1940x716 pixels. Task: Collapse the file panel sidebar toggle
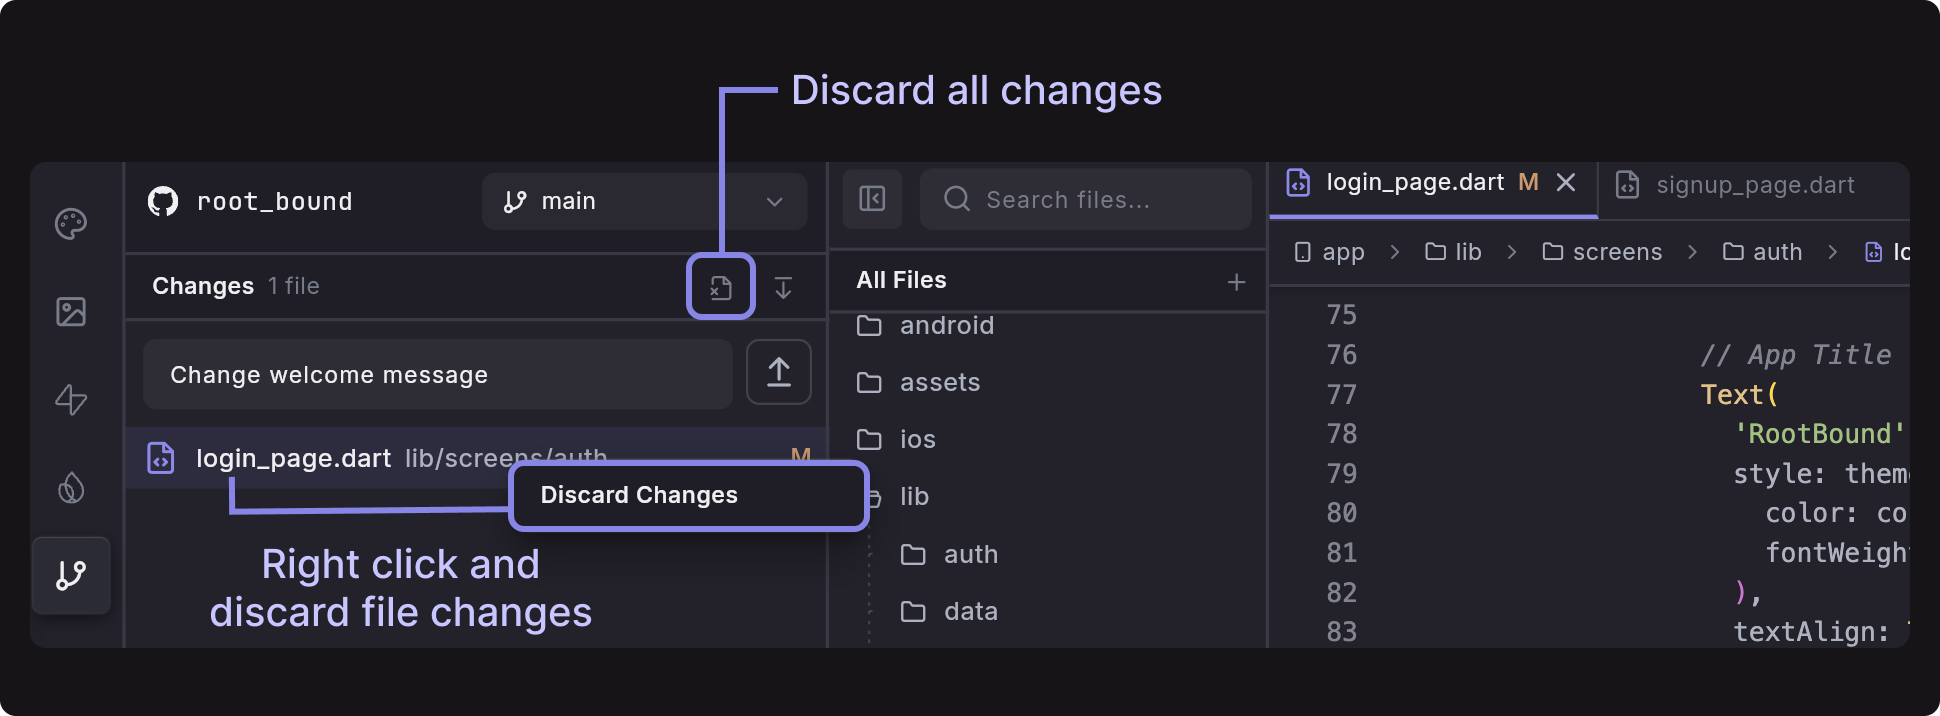[872, 199]
